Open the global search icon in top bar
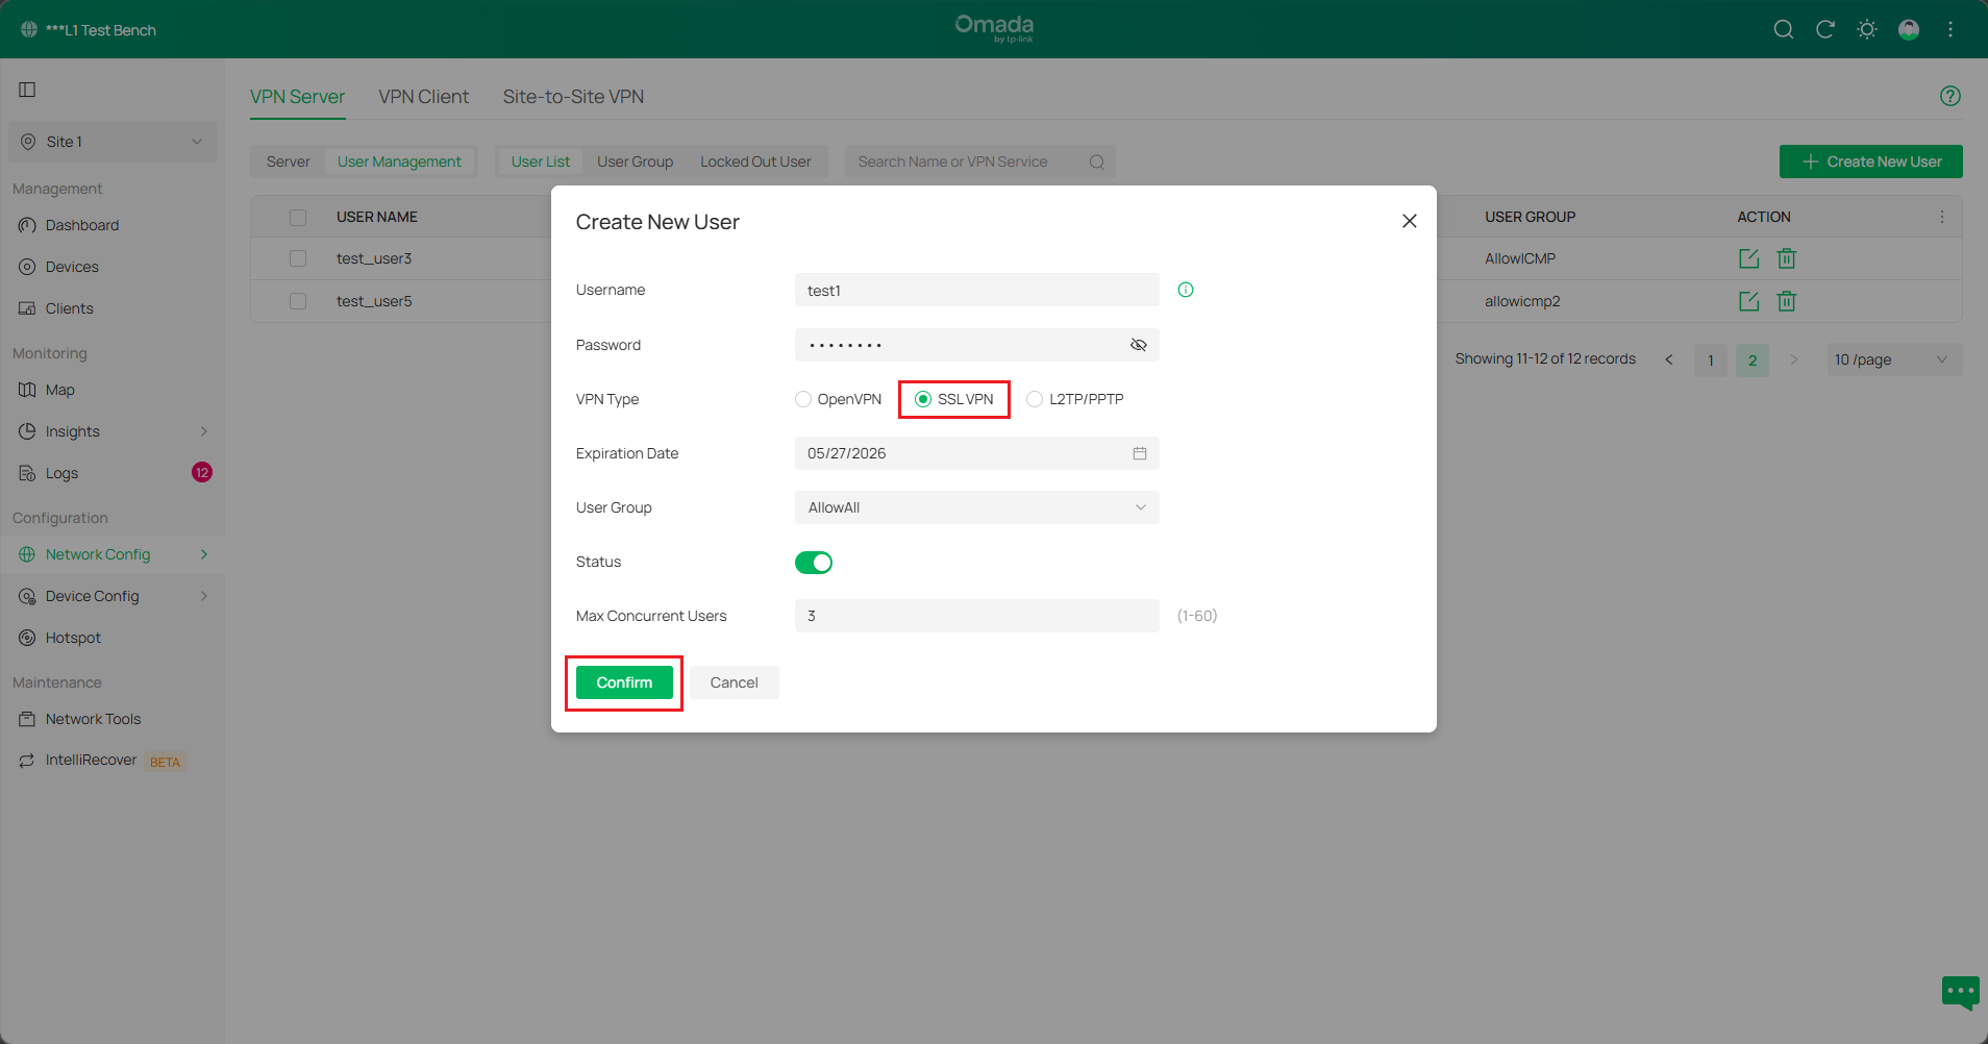Image resolution: width=1988 pixels, height=1044 pixels. [1783, 29]
